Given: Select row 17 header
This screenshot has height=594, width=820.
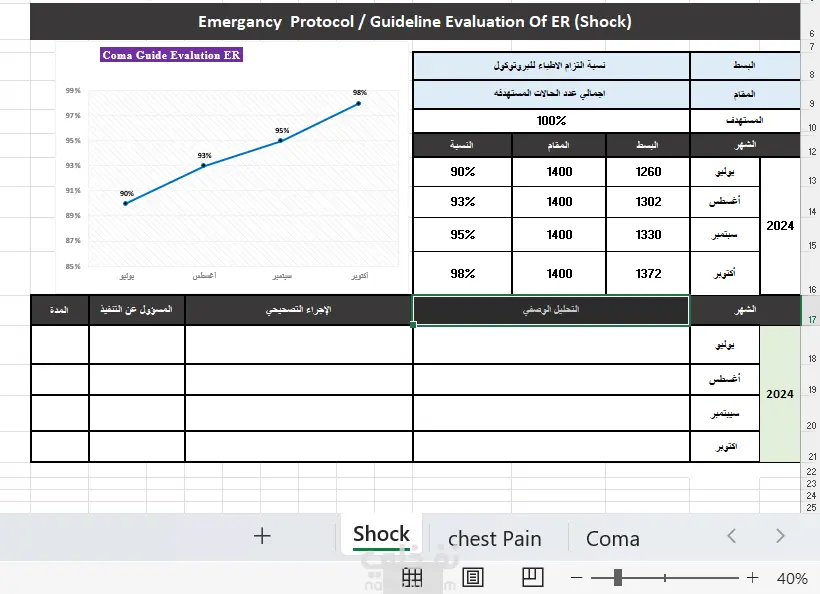Looking at the screenshot, I should click(x=811, y=319).
